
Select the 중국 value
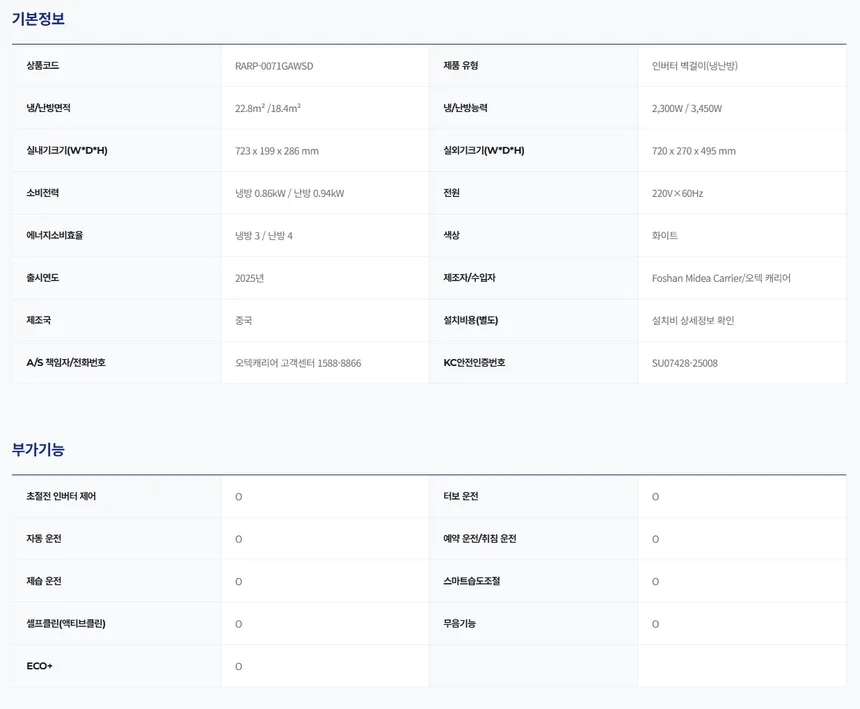244,320
